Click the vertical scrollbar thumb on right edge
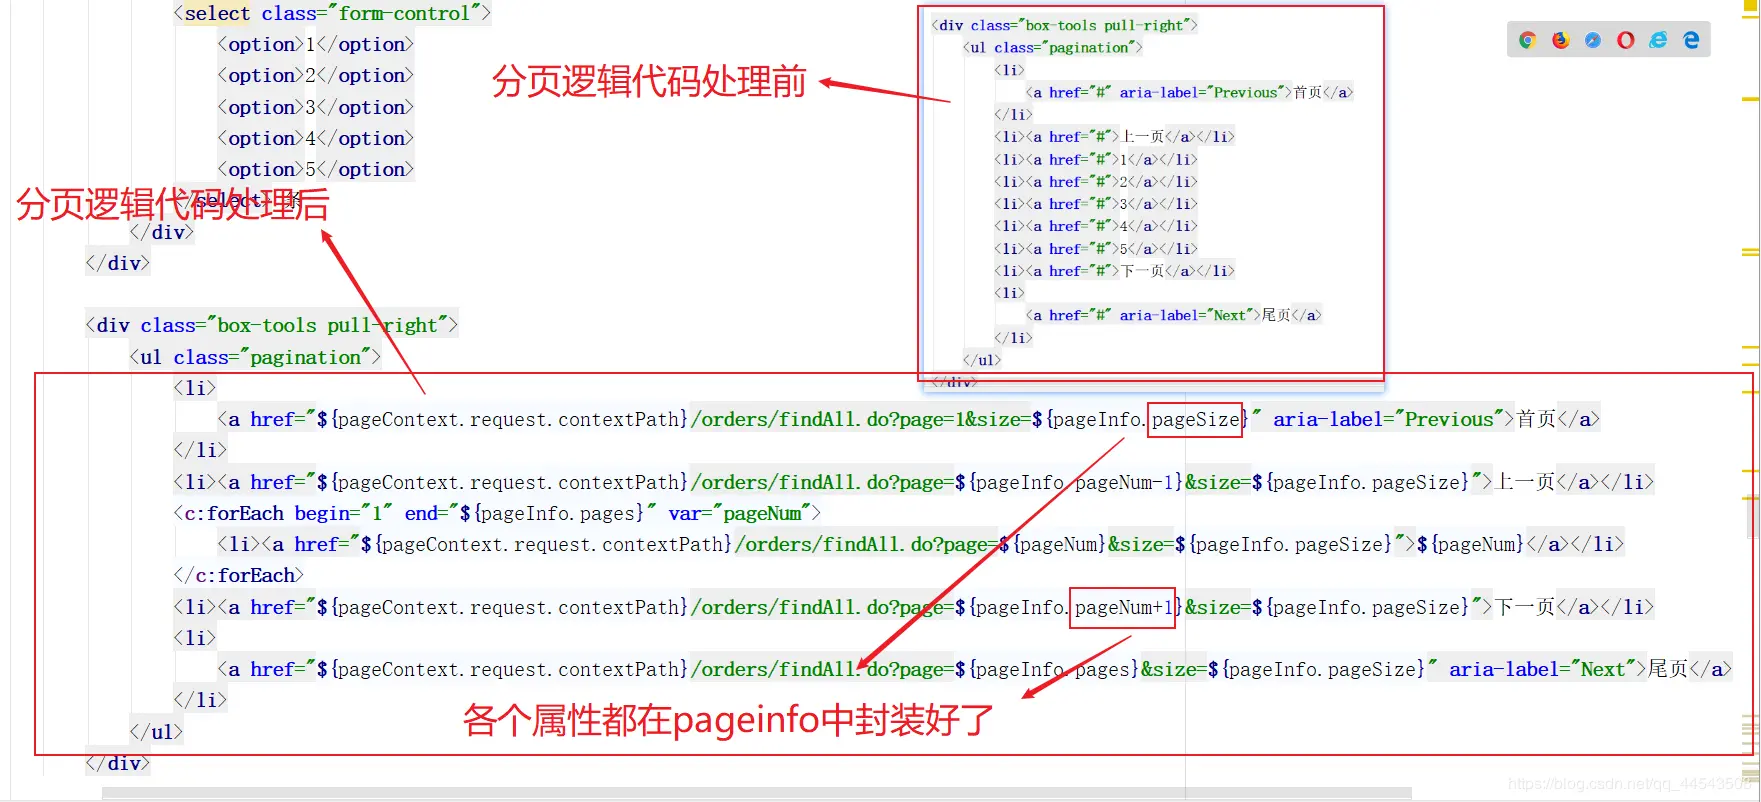The height and width of the screenshot is (802, 1761). click(x=1753, y=517)
